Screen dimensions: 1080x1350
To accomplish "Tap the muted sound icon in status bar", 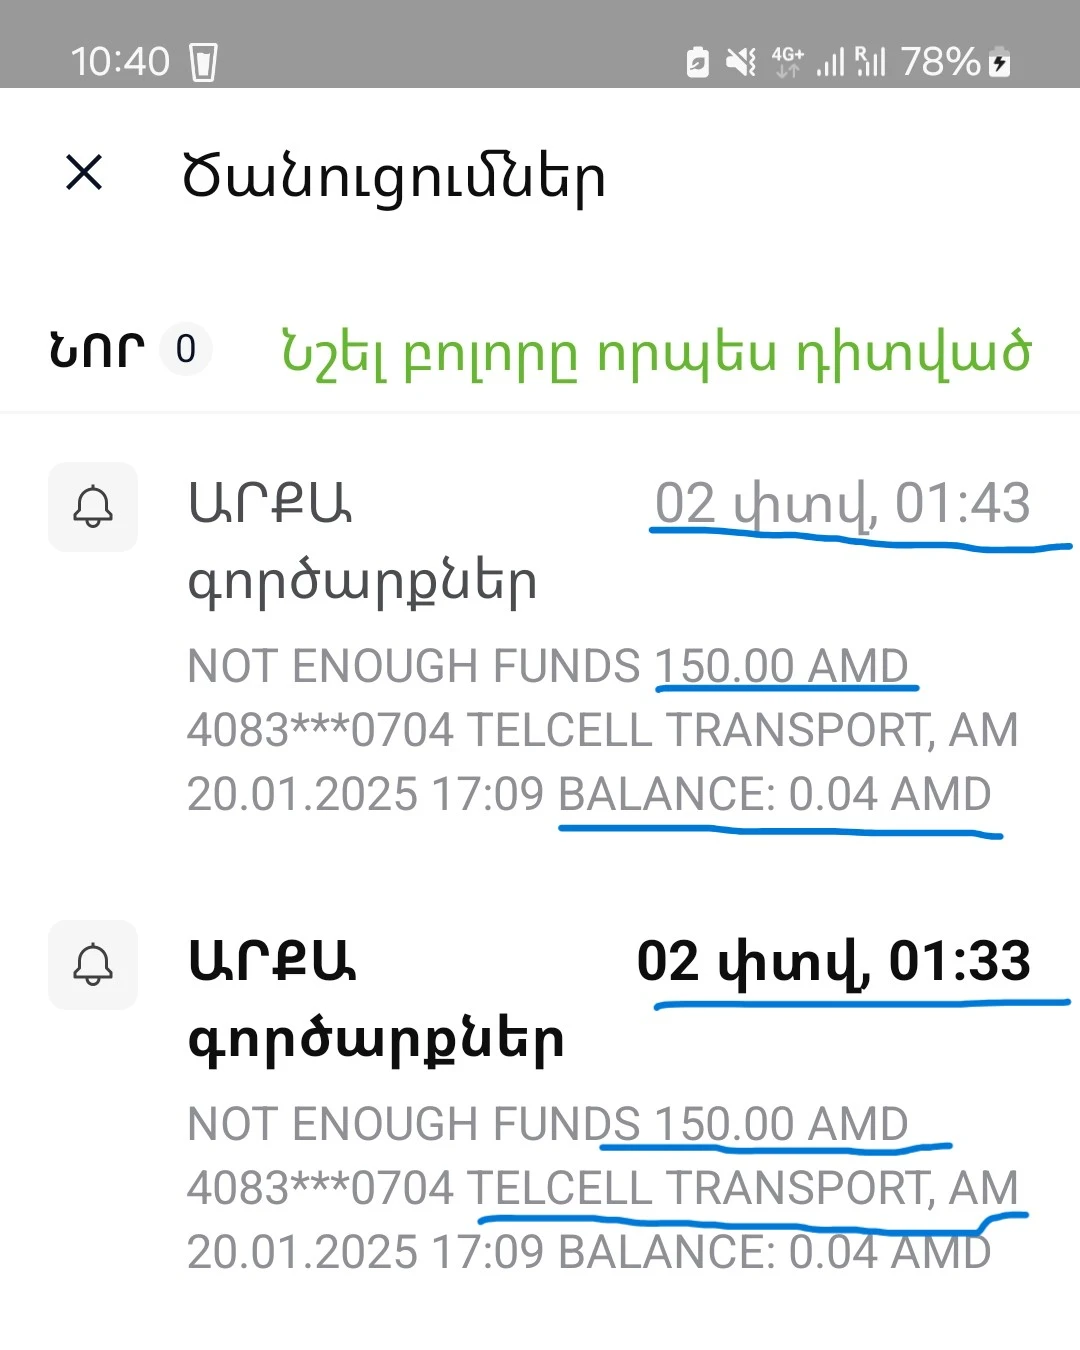I will pos(741,62).
